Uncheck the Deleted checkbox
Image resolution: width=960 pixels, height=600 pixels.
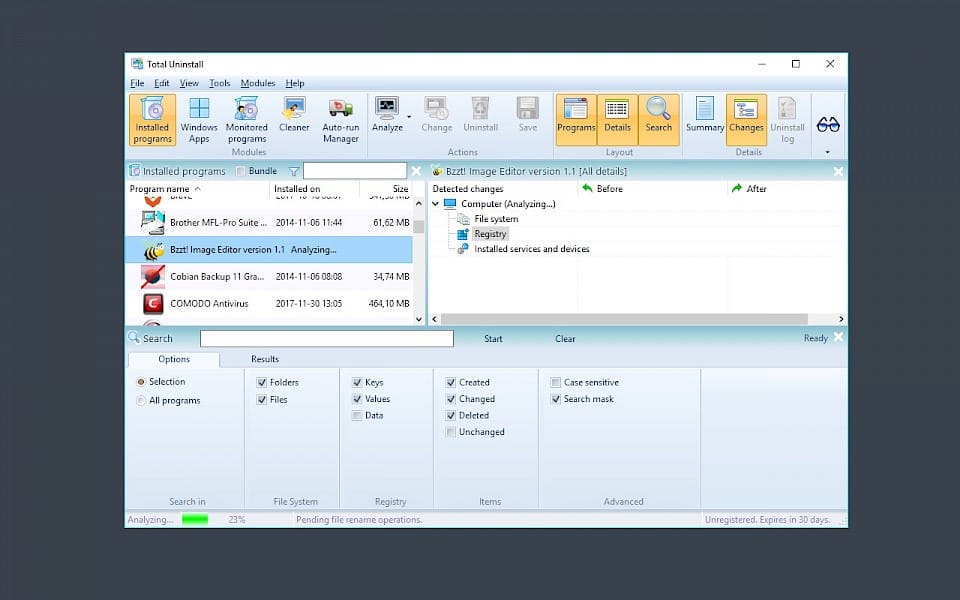[451, 416]
